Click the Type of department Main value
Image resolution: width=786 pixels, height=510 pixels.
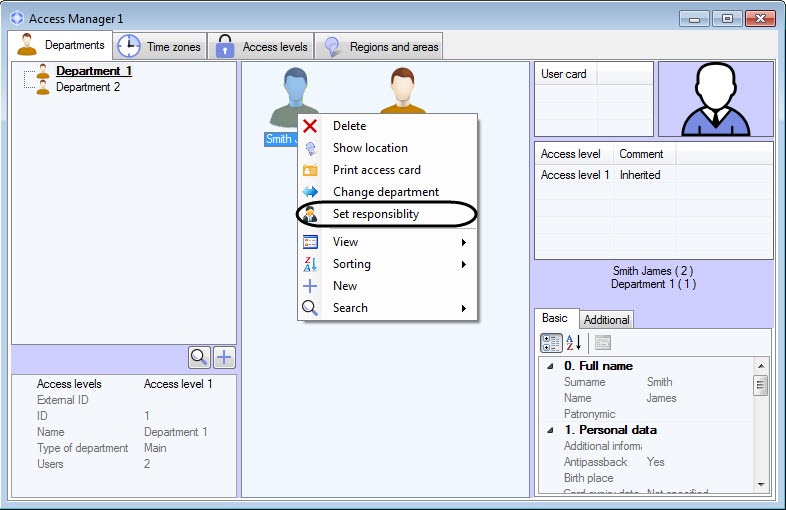pyautogui.click(x=155, y=448)
